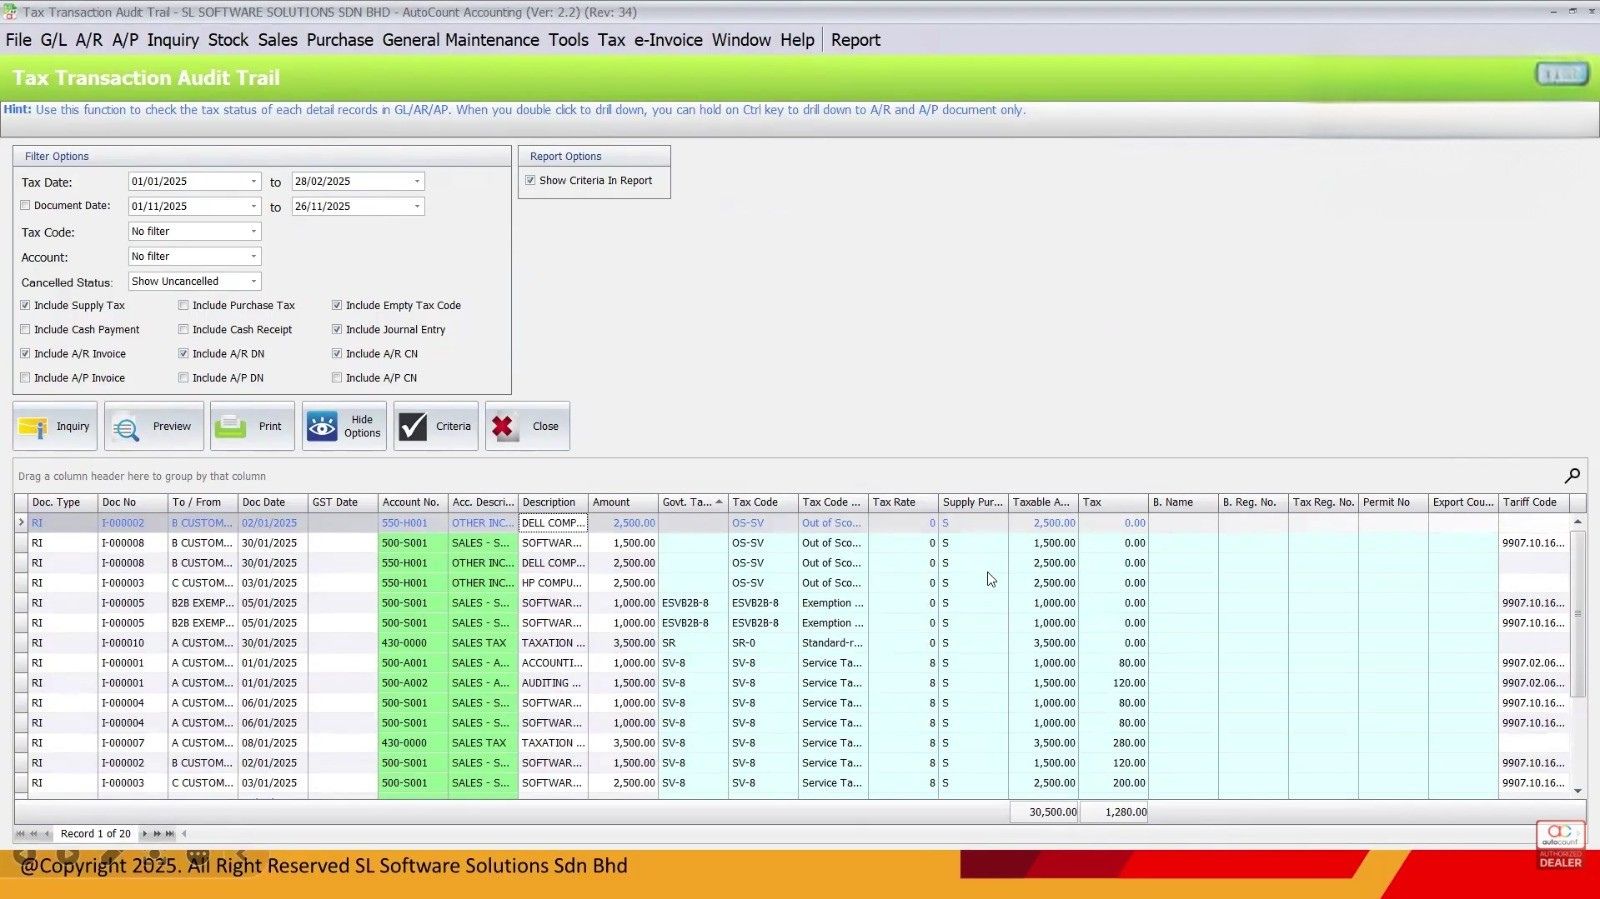This screenshot has height=899, width=1600.
Task: Click the Tariff Code column header
Action: tap(1534, 502)
